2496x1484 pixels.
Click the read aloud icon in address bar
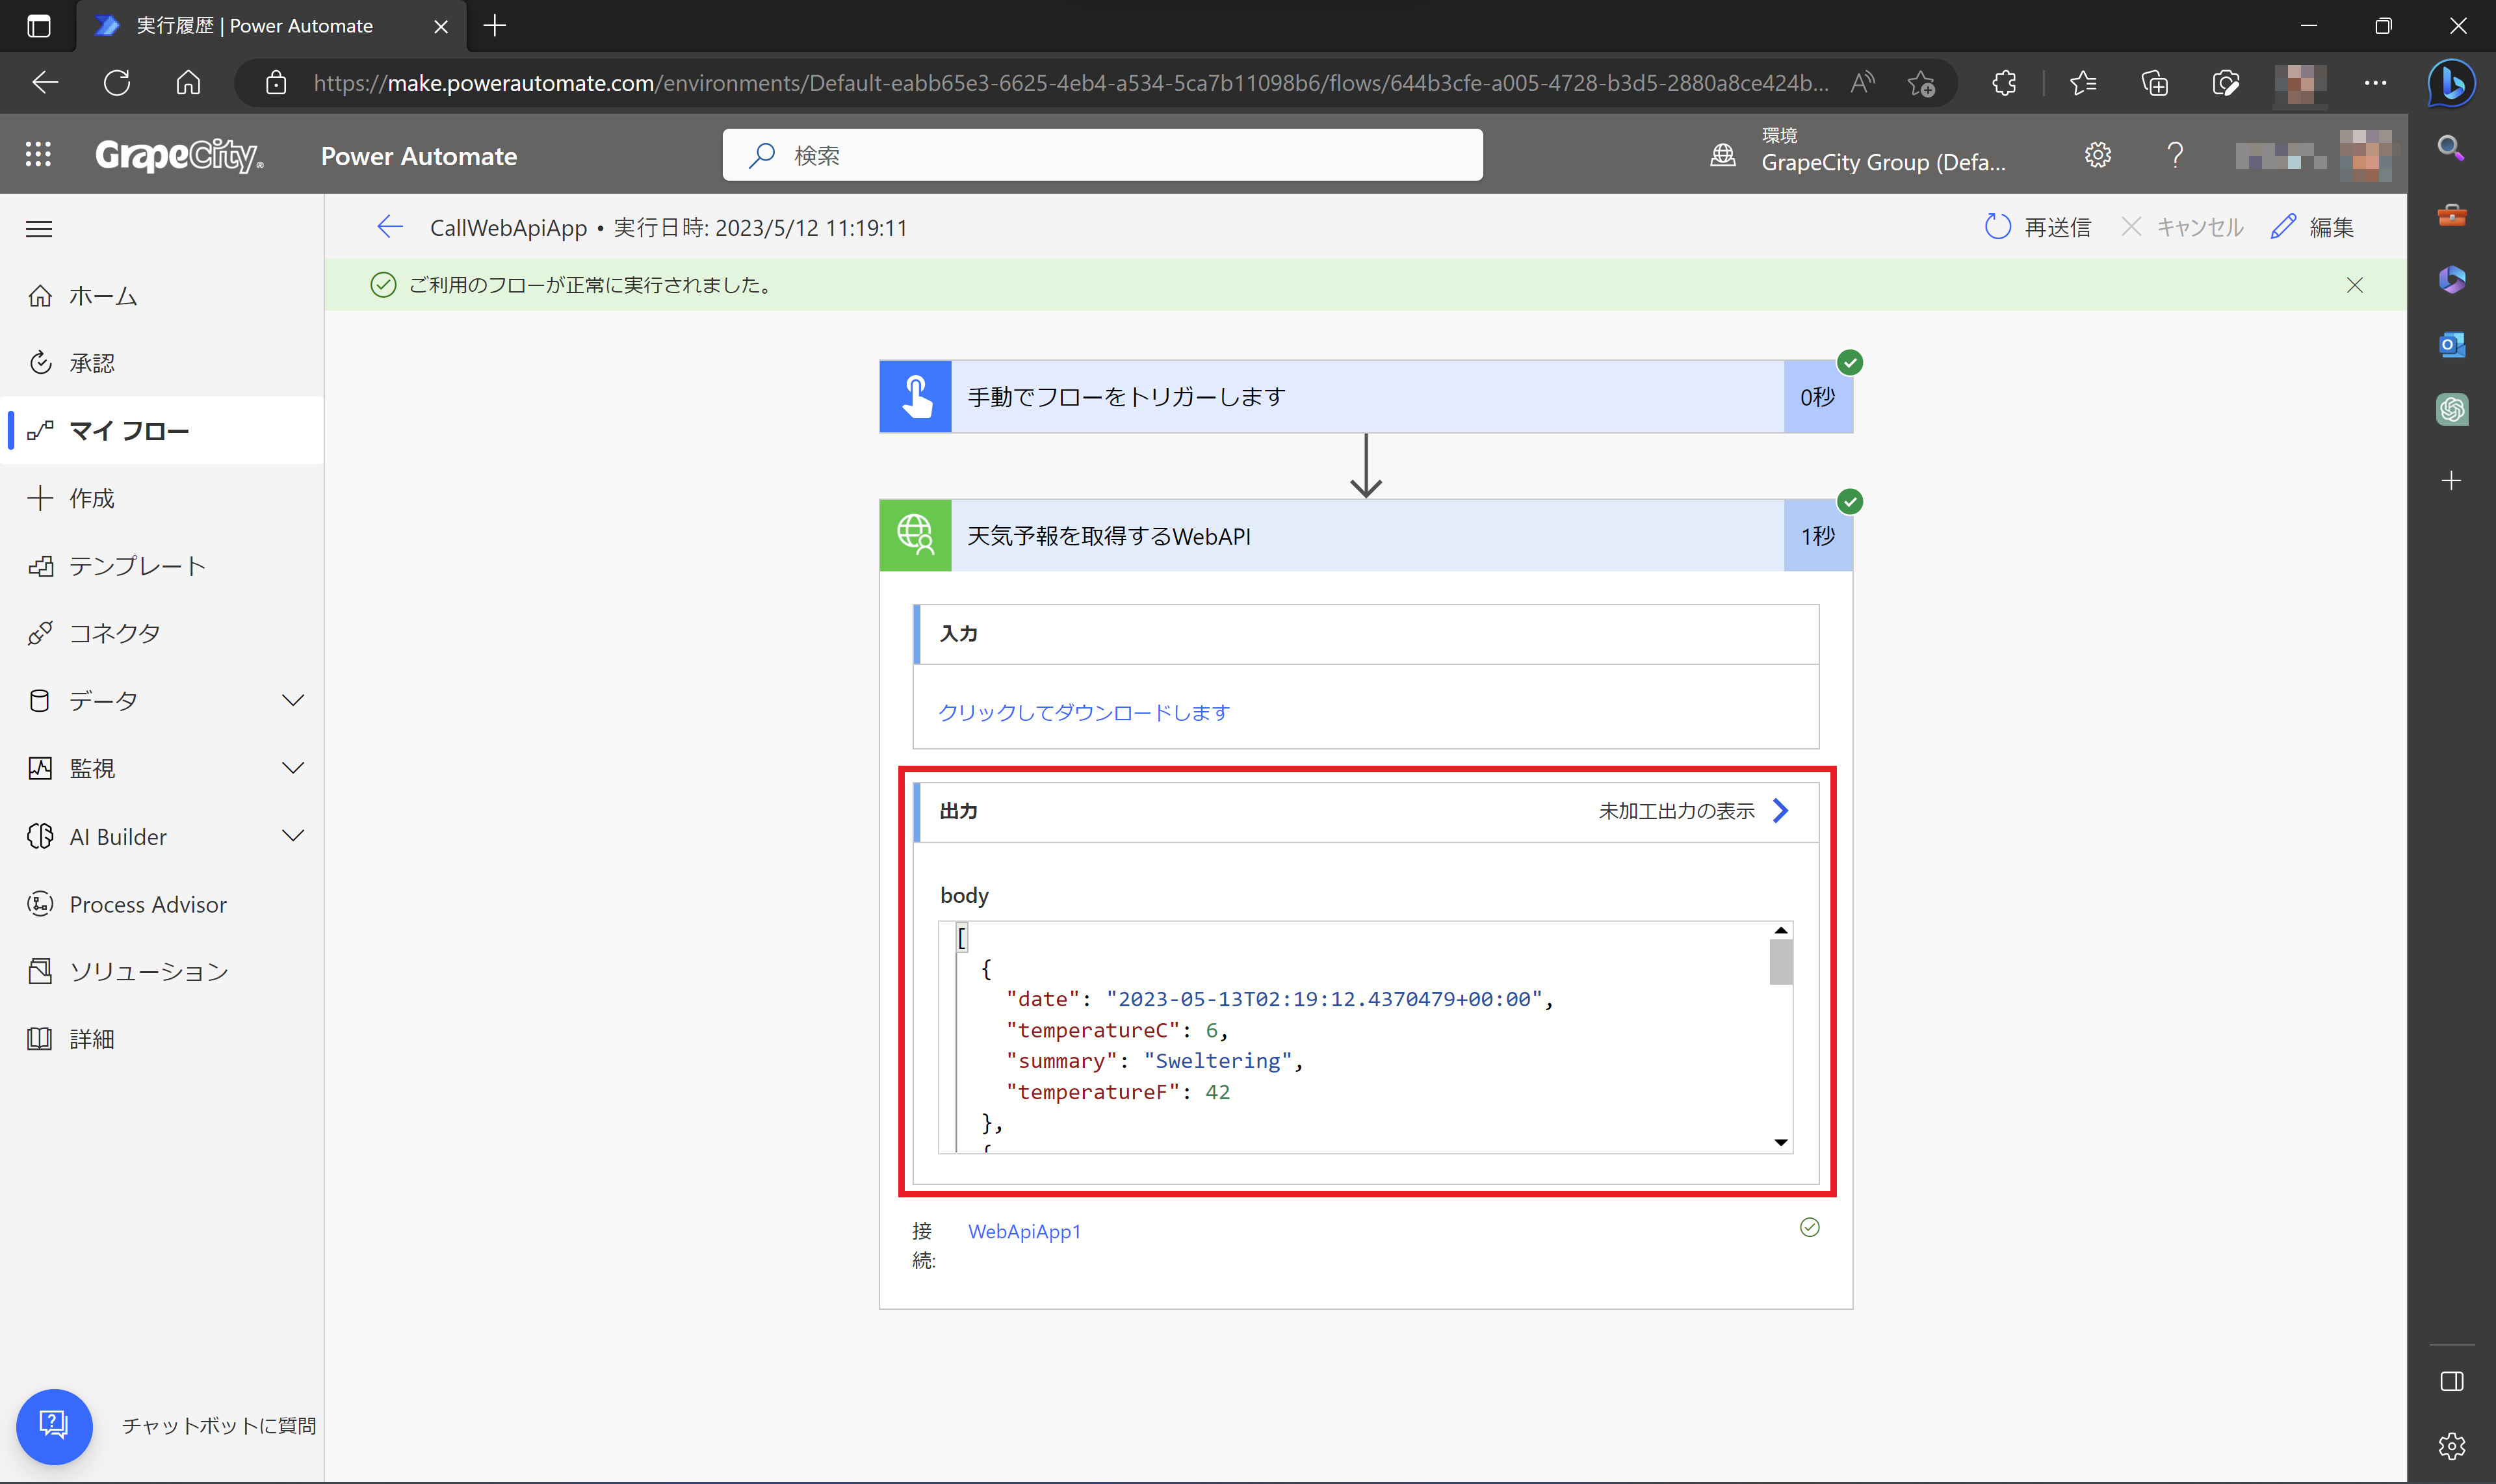(1862, 83)
